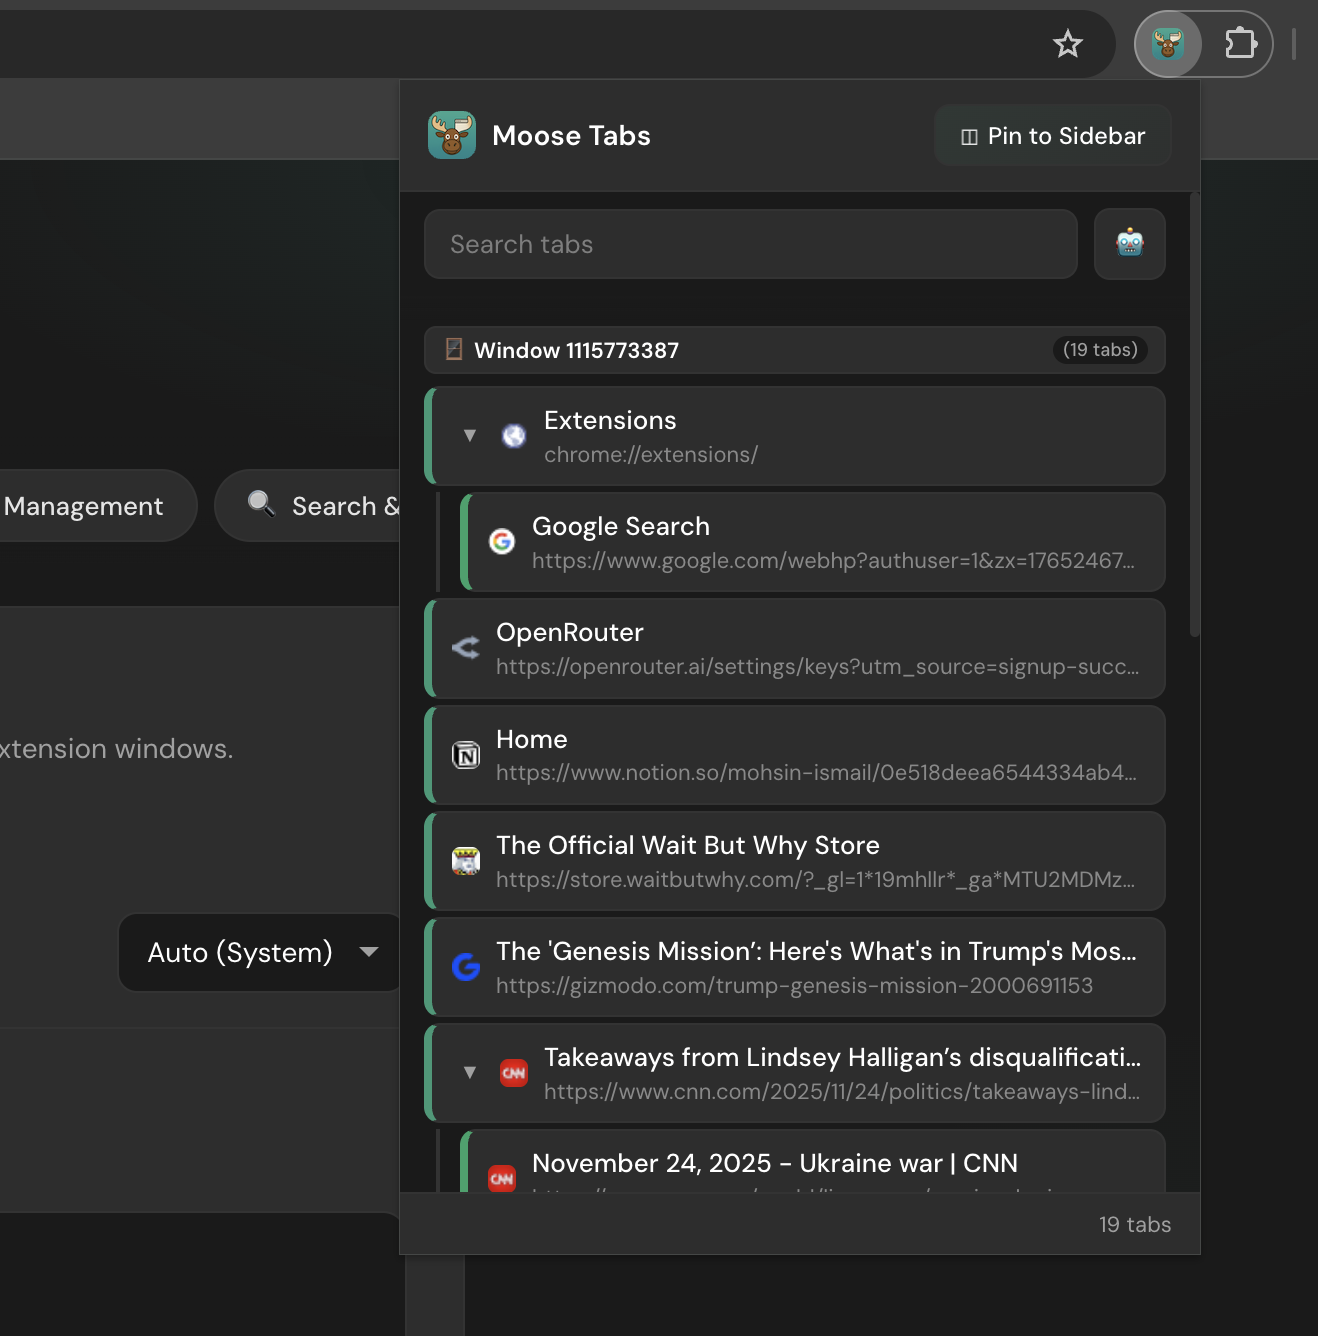Click the gizmodo.com trump-genesis-mission URL

pyautogui.click(x=794, y=986)
